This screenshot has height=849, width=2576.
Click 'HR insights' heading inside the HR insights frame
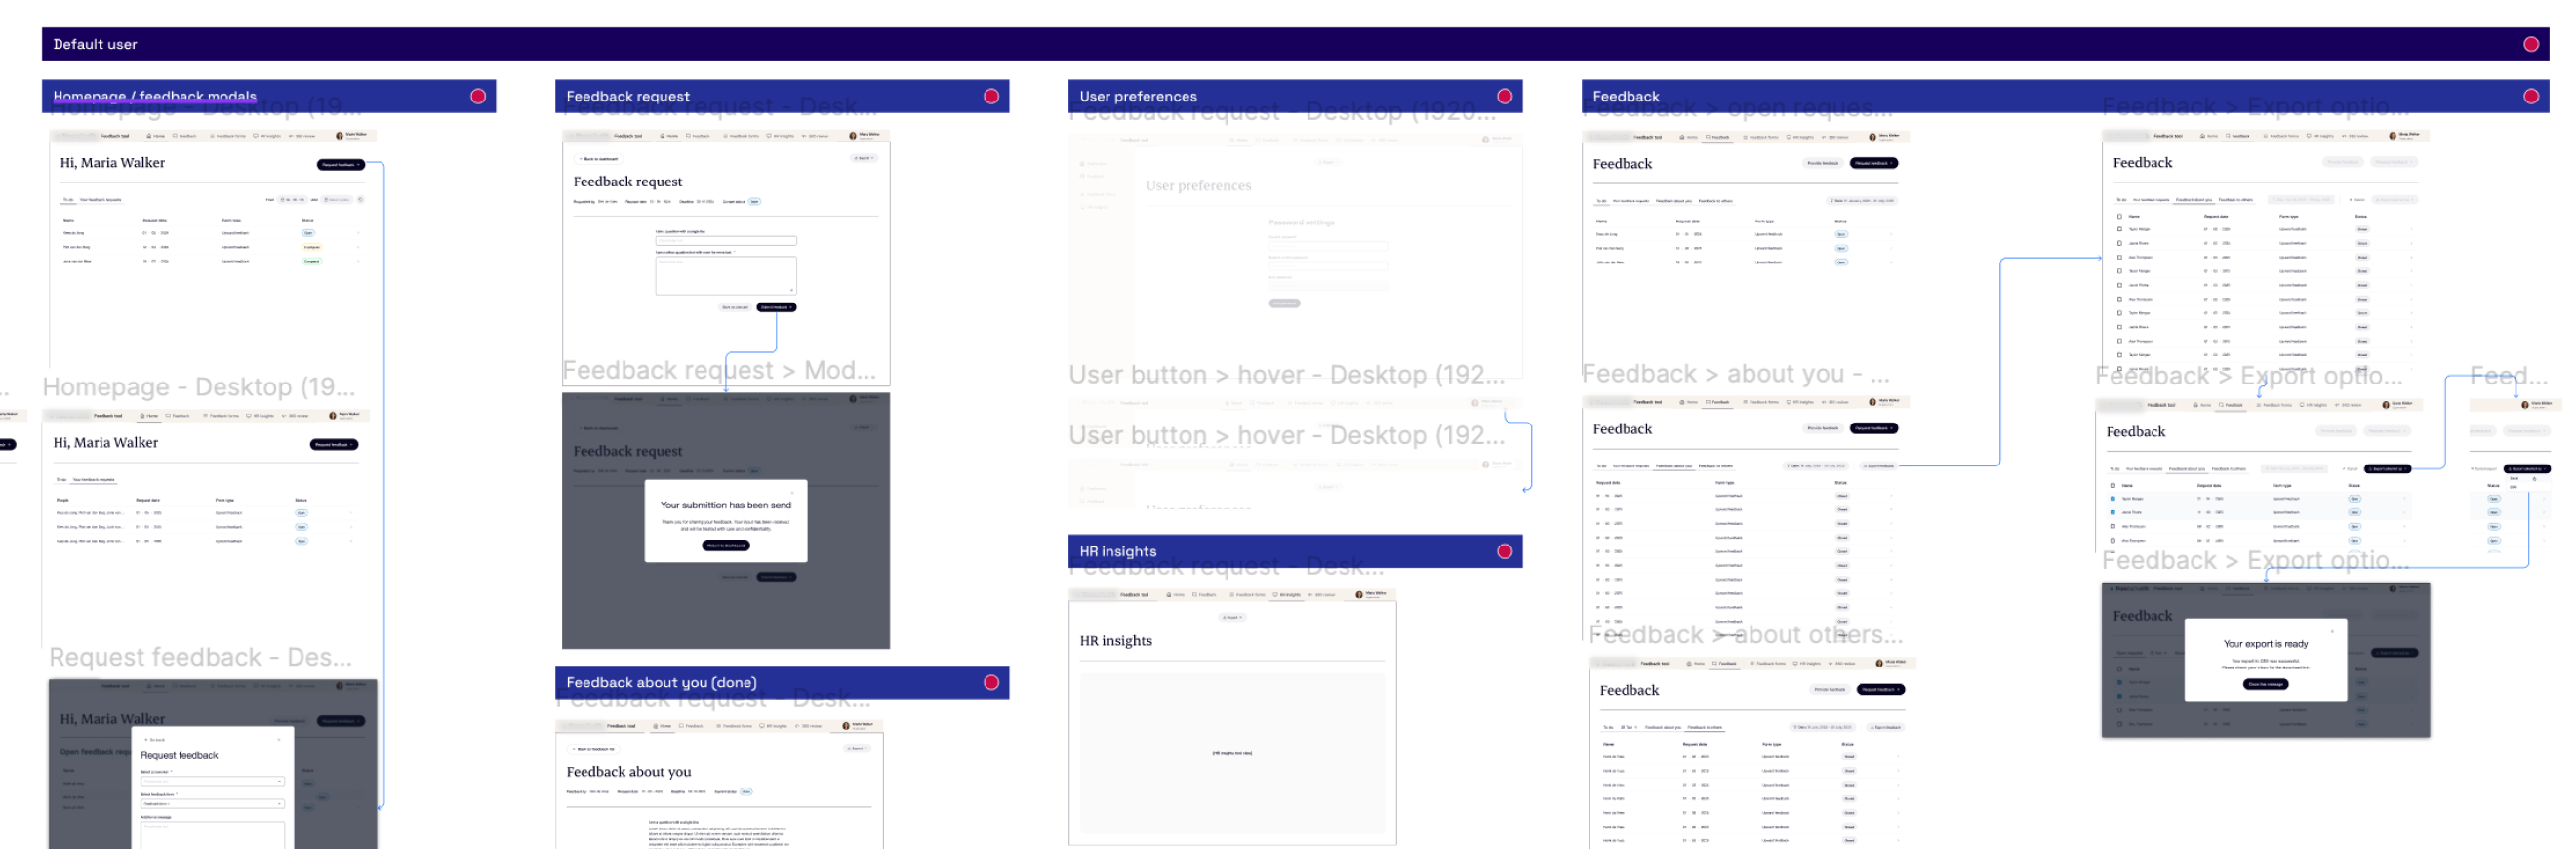(1116, 640)
